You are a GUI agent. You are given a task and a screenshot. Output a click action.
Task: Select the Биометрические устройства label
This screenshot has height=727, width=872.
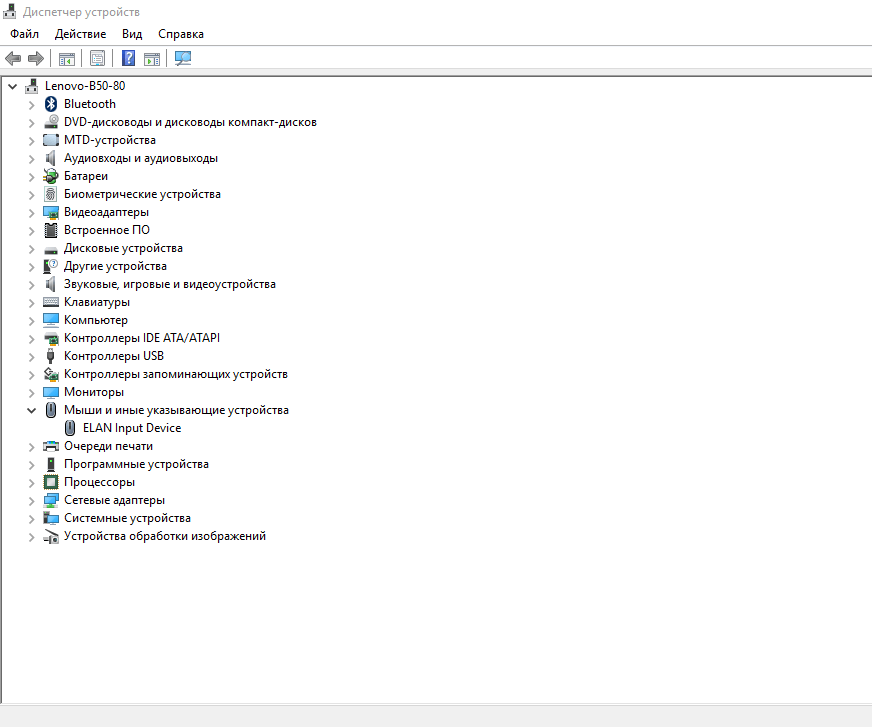click(142, 194)
